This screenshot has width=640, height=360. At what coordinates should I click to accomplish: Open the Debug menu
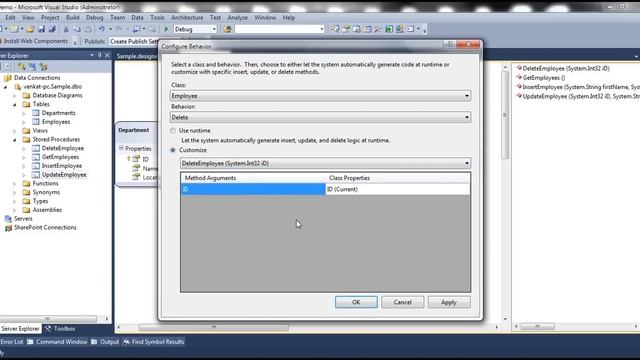(x=95, y=18)
